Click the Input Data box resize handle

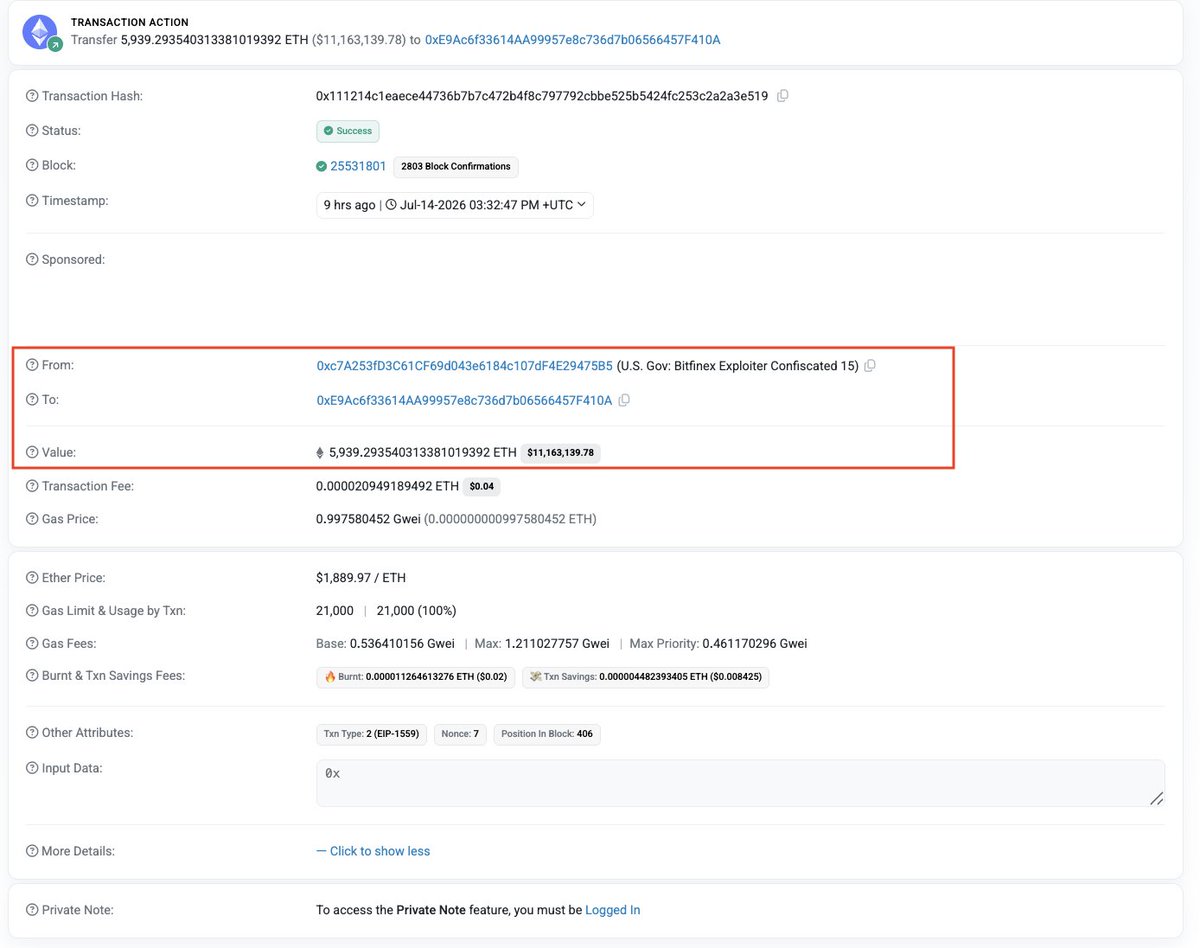coord(1156,798)
